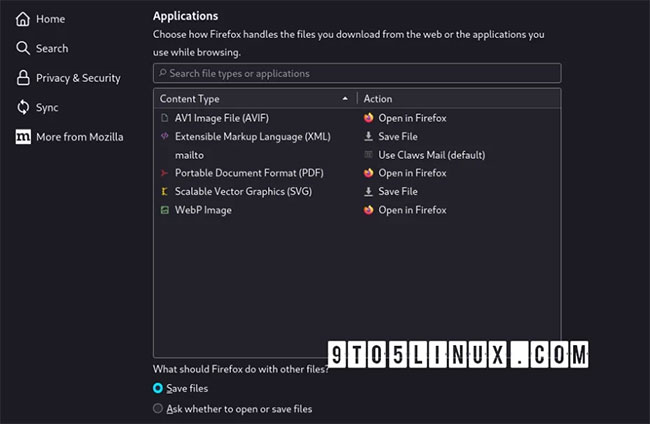Open the Home settings category
The image size is (650, 424).
click(x=40, y=19)
